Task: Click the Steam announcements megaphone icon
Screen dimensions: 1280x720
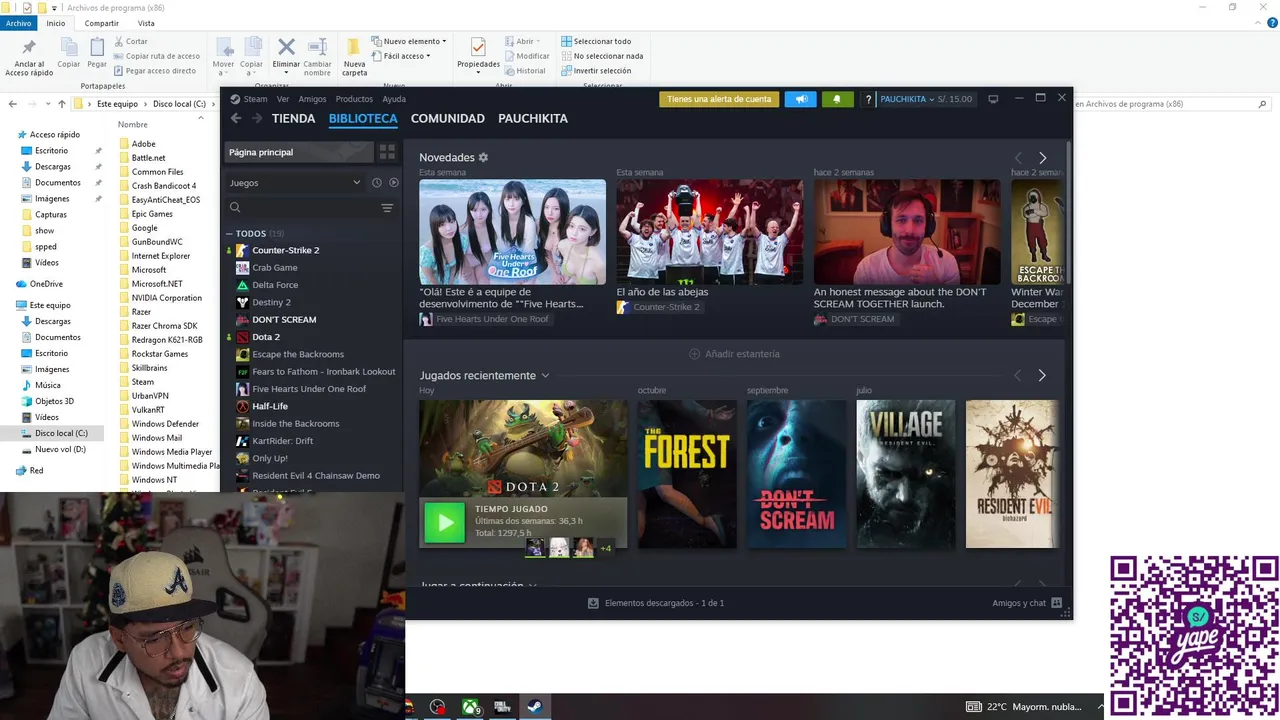Action: coord(800,99)
